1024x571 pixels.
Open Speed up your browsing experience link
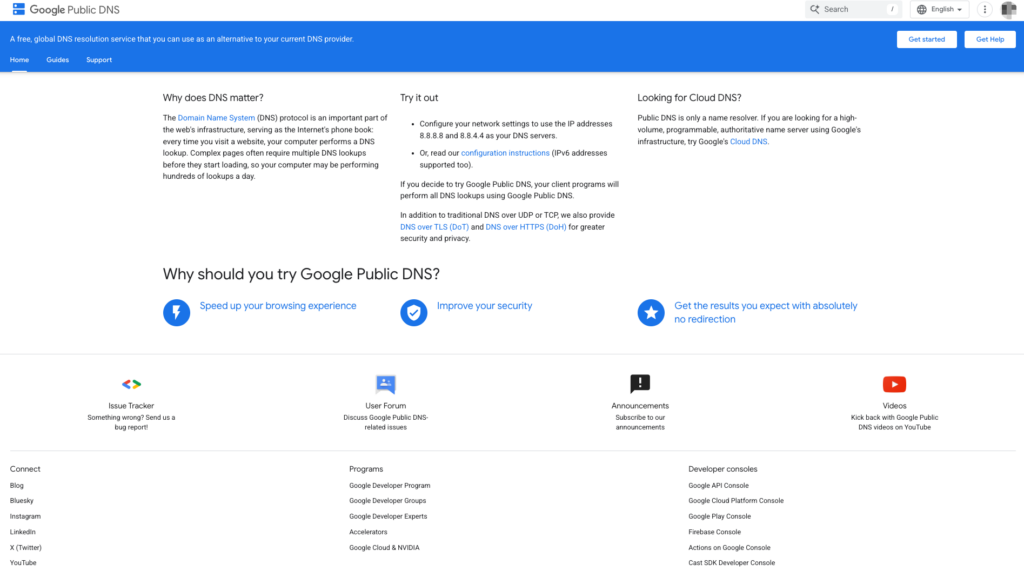(278, 306)
